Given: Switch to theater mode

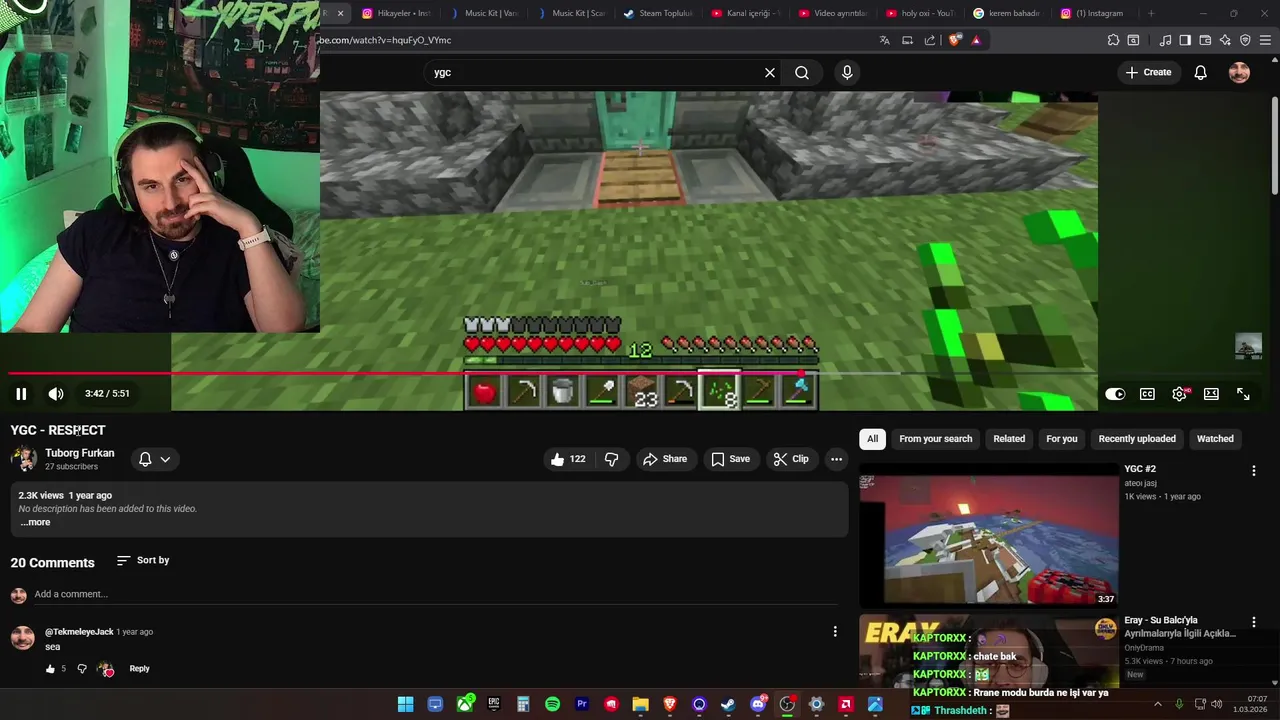Looking at the screenshot, I should [x=1211, y=394].
